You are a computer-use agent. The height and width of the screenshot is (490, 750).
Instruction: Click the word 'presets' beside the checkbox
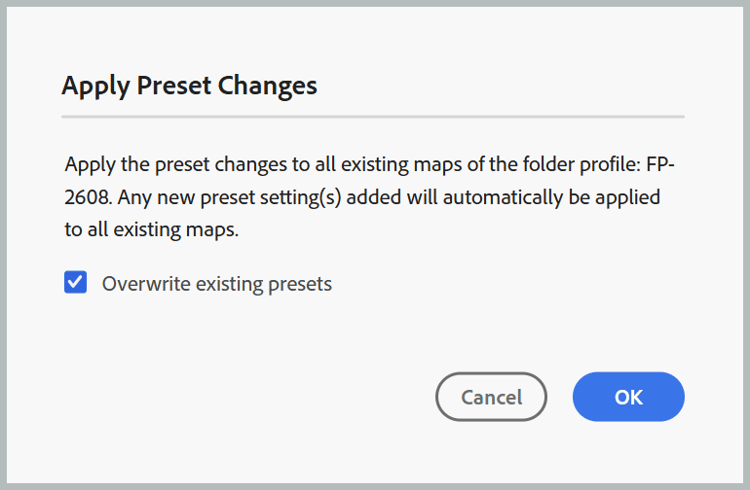pyautogui.click(x=300, y=285)
